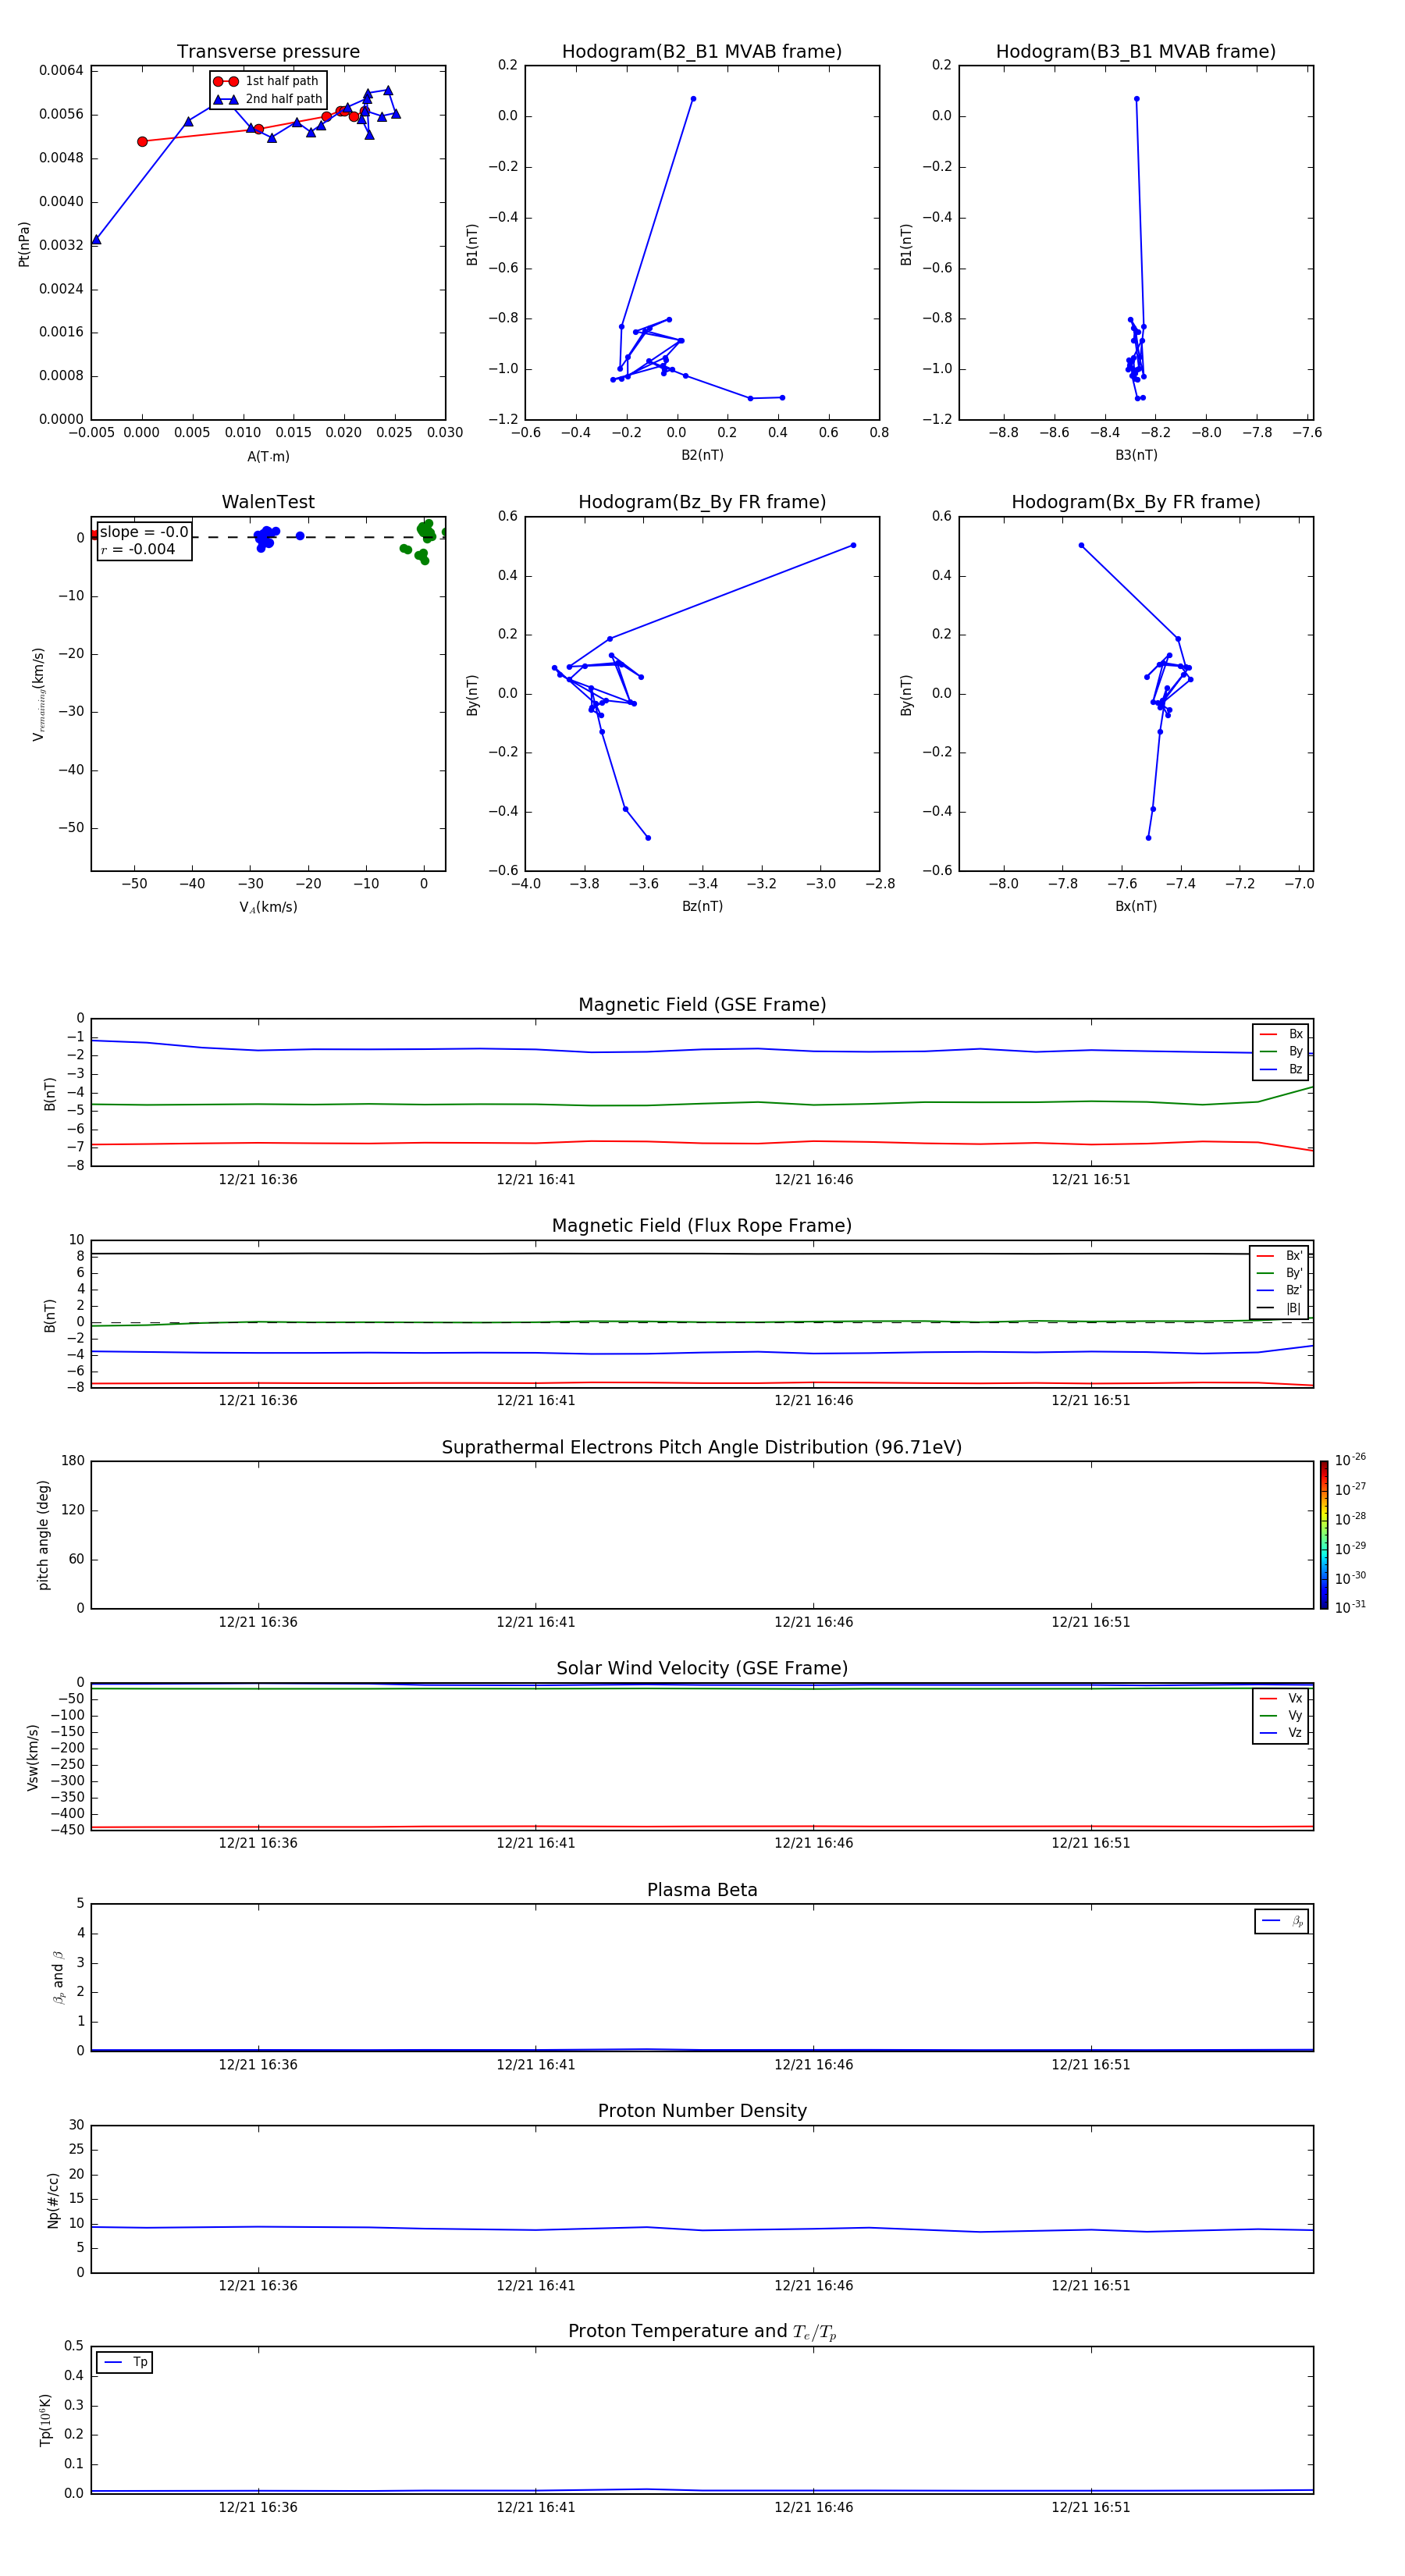
Task: Click the 'Hodogram(Bx_By FR frame)' title
Action: click(x=1136, y=502)
